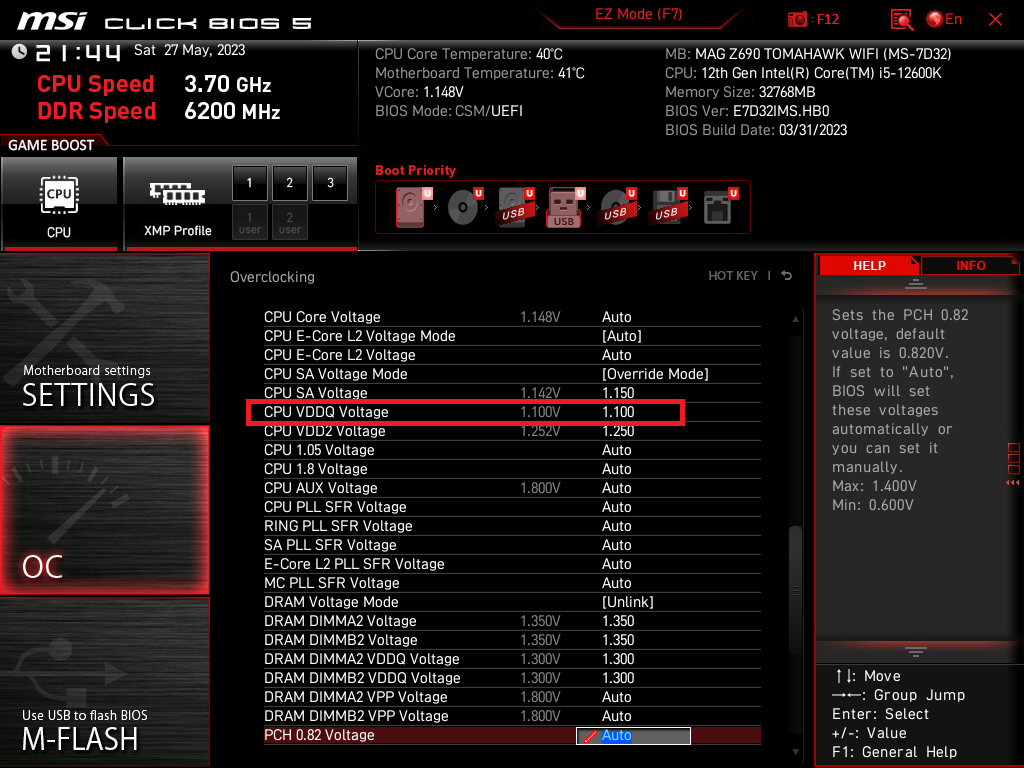Viewport: 1024px width, 768px height.
Task: Select the USB floppy boot icon
Action: pos(668,207)
